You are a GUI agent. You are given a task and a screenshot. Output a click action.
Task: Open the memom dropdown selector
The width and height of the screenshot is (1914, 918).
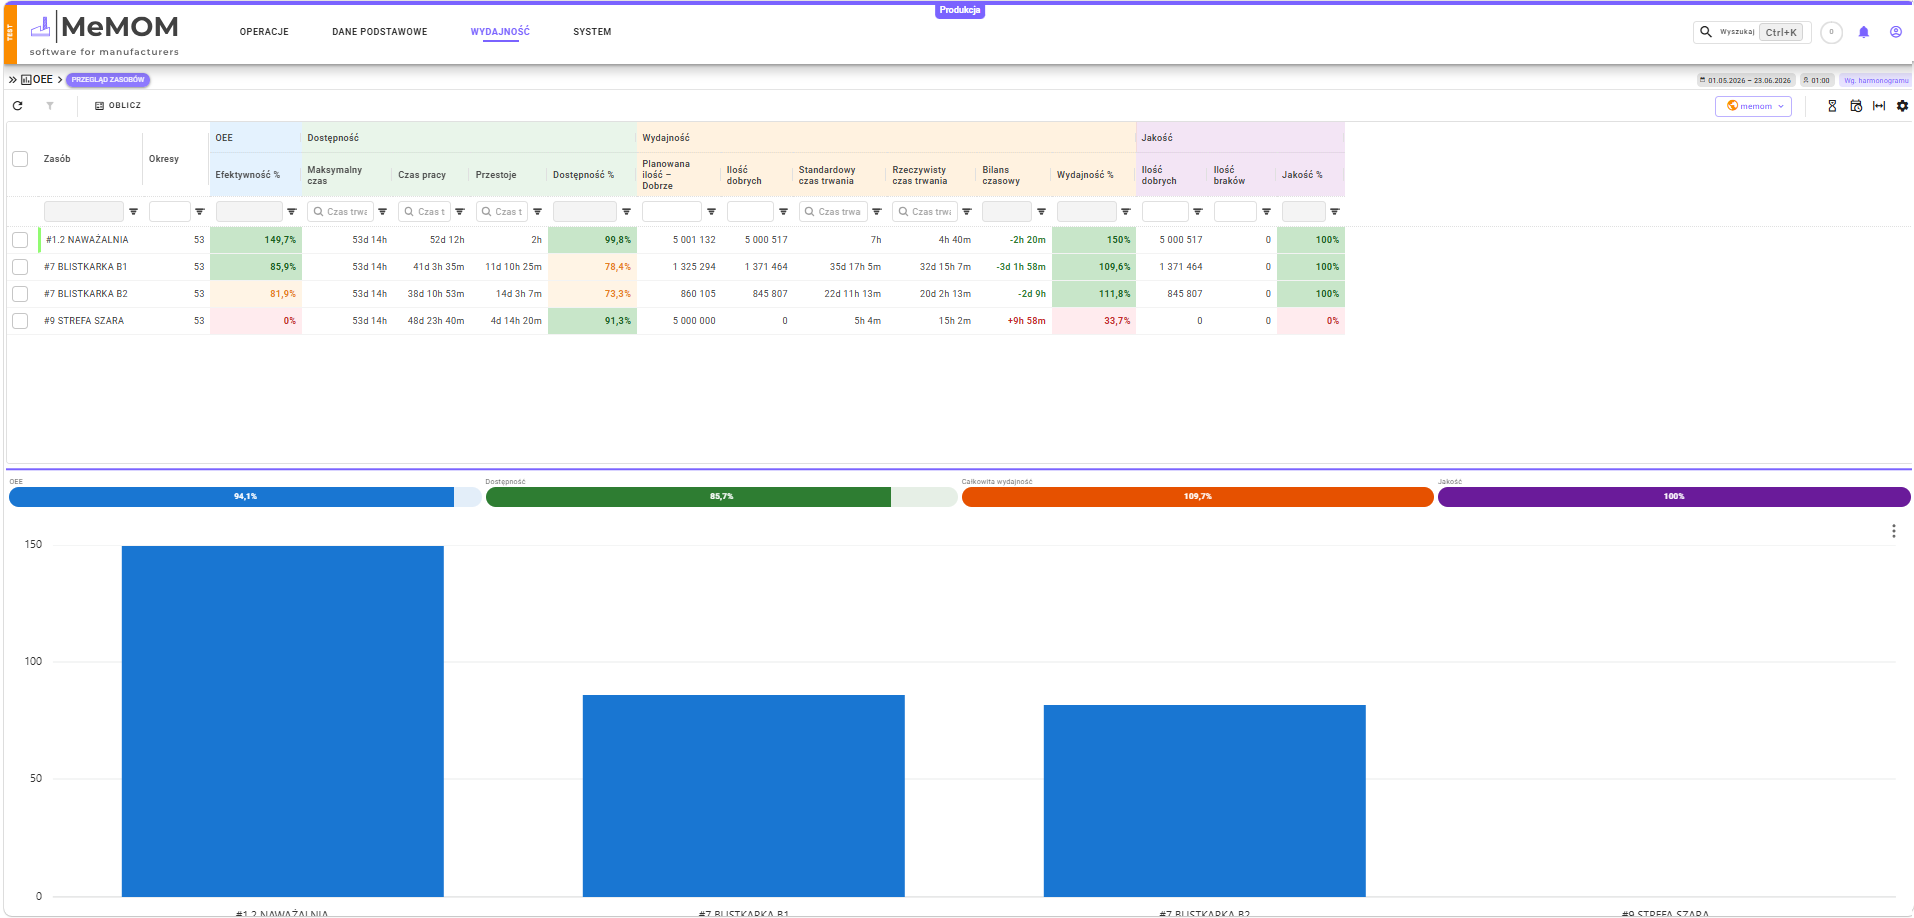pyautogui.click(x=1753, y=106)
